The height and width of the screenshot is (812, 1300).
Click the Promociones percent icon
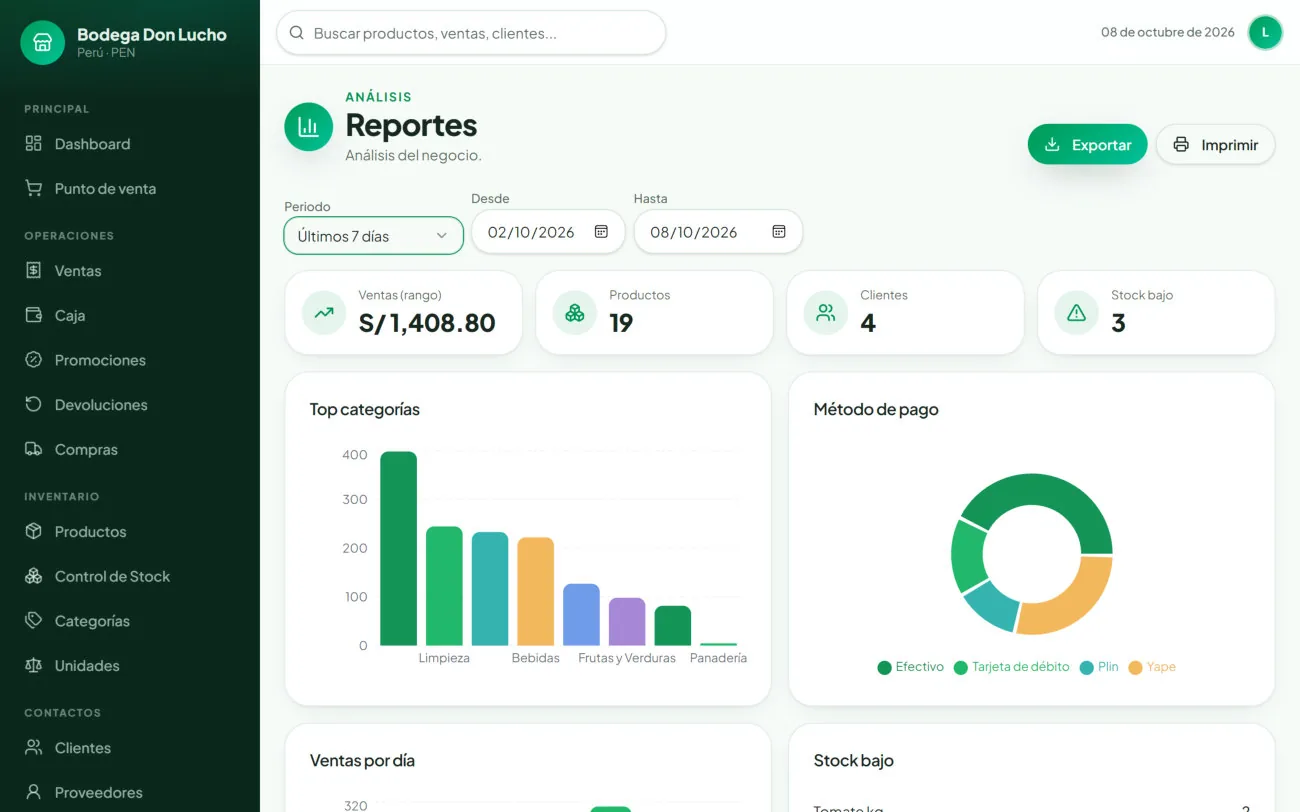[34, 360]
